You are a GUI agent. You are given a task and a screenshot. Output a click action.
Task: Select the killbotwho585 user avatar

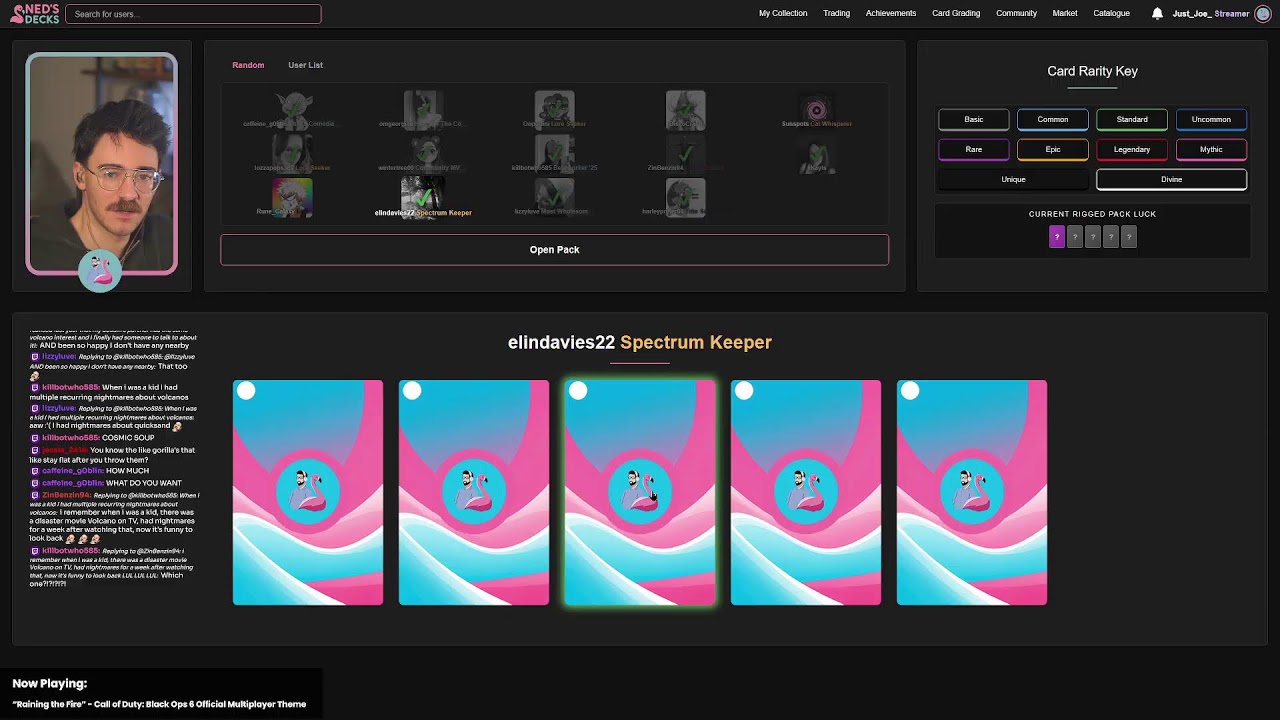[554, 154]
